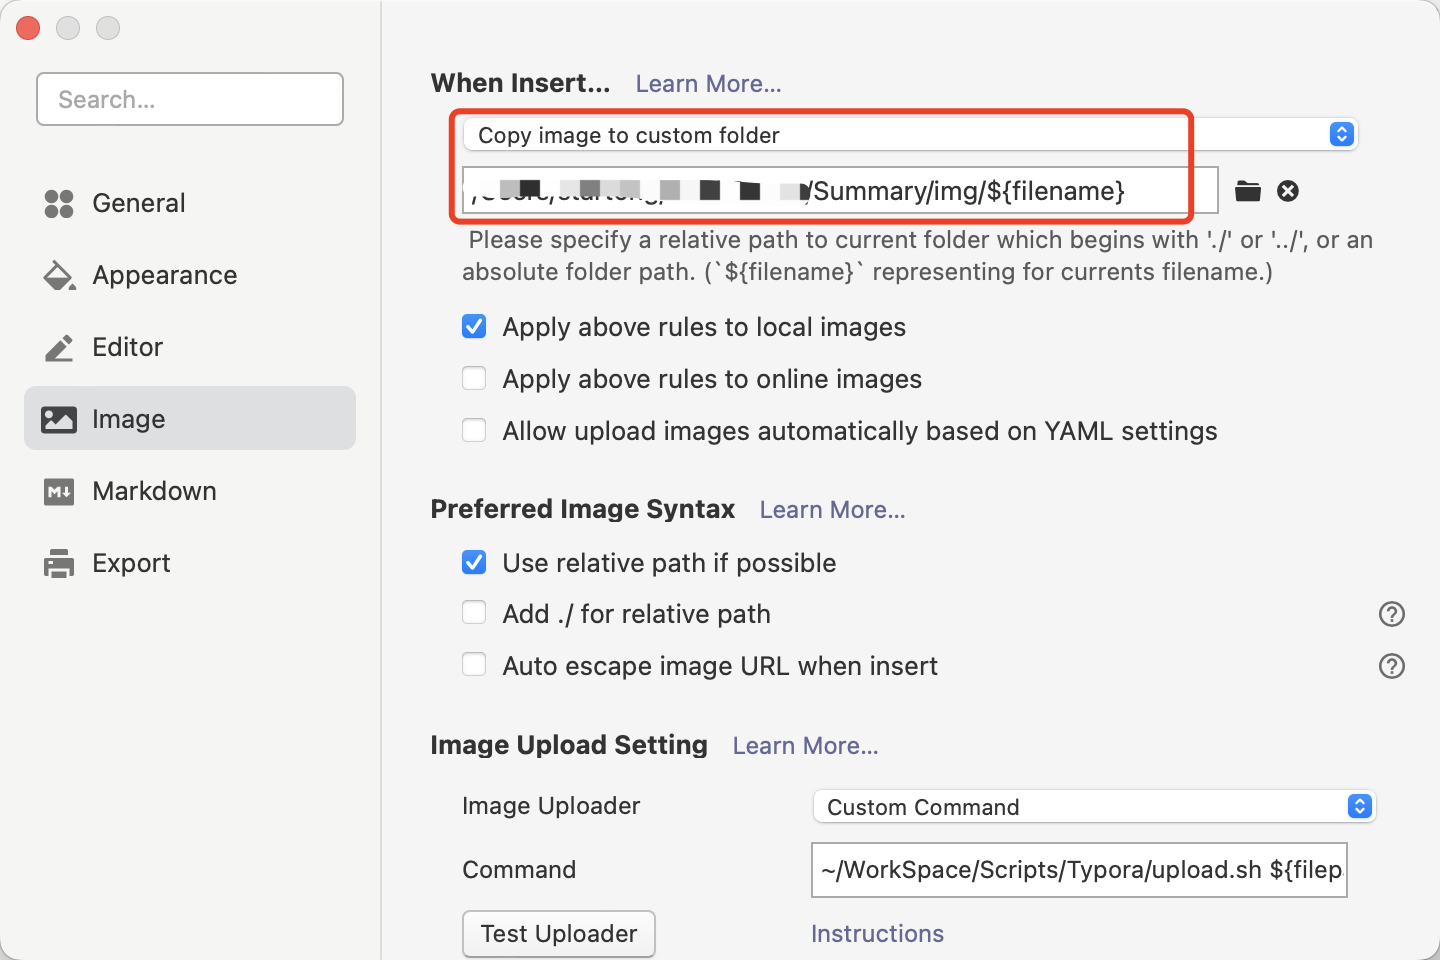Screen dimensions: 1440x960
Task: Click the Export printer icon
Action: [59, 564]
